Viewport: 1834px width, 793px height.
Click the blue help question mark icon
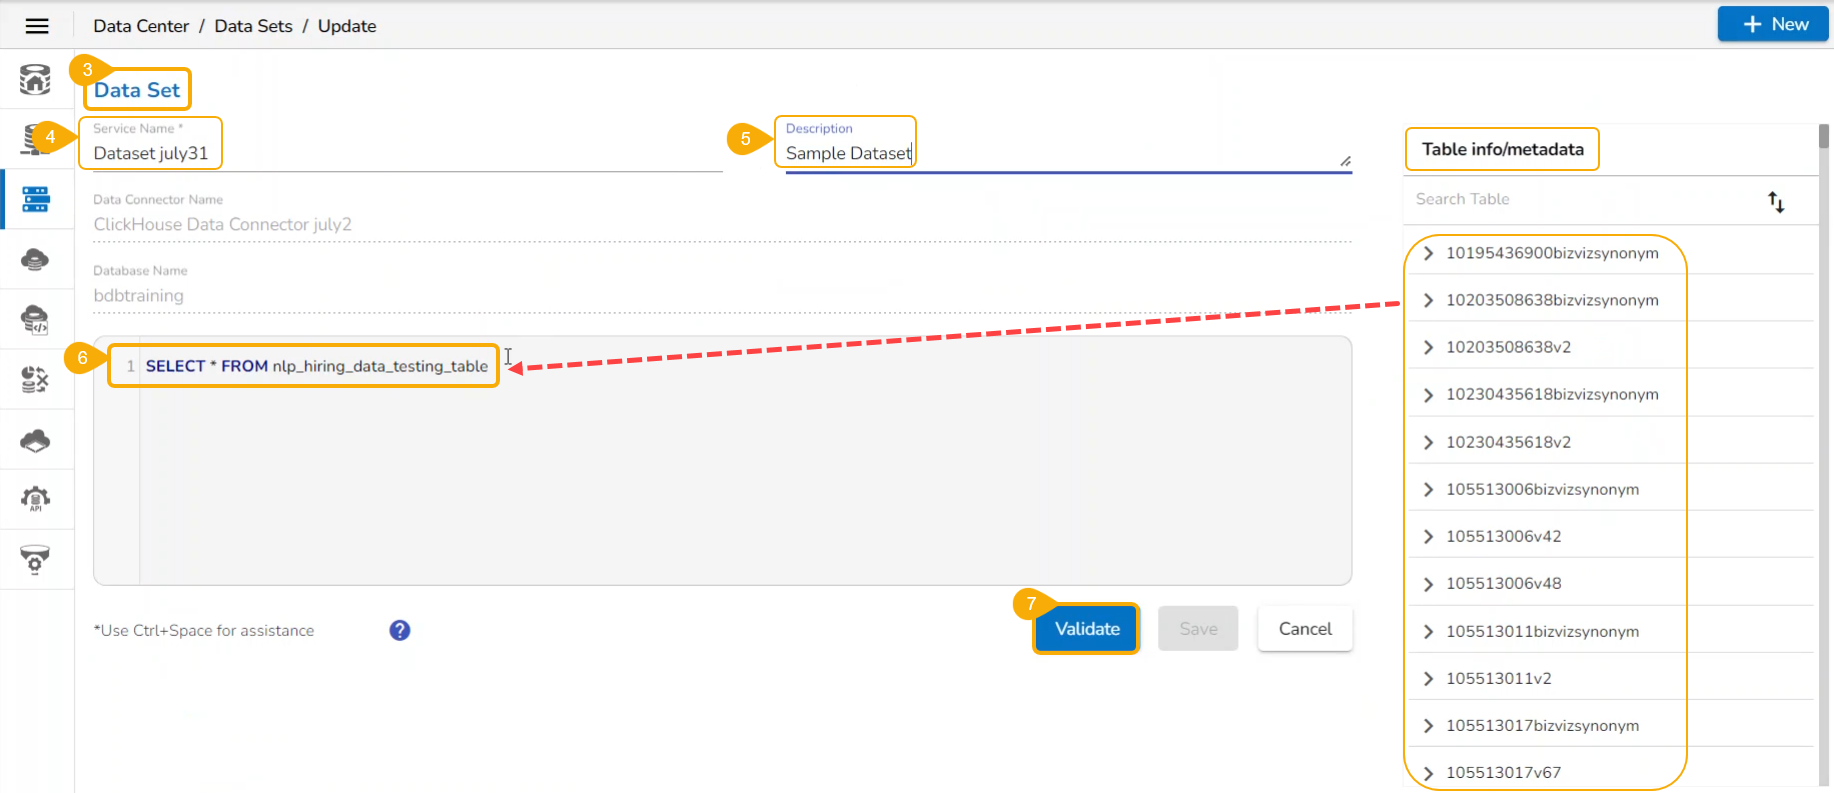(400, 630)
